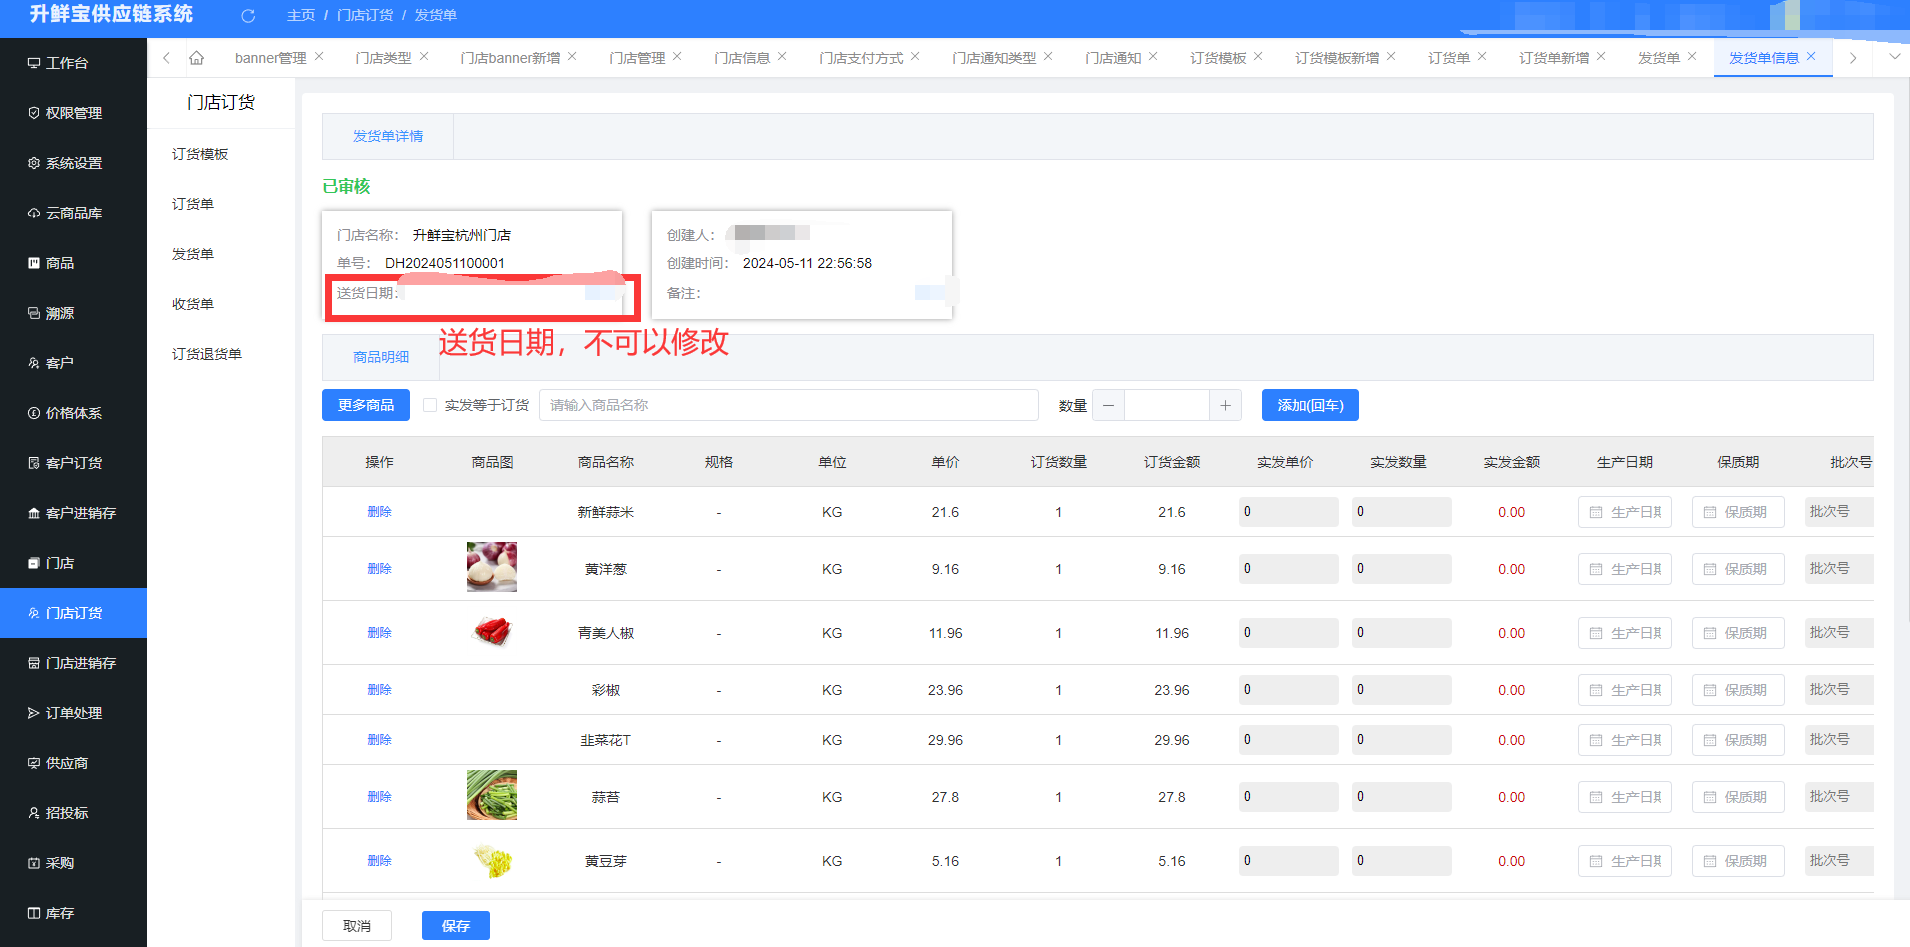The image size is (1910, 947).
Task: Click the plus icon of the 数量 stepper
Action: pyautogui.click(x=1225, y=405)
